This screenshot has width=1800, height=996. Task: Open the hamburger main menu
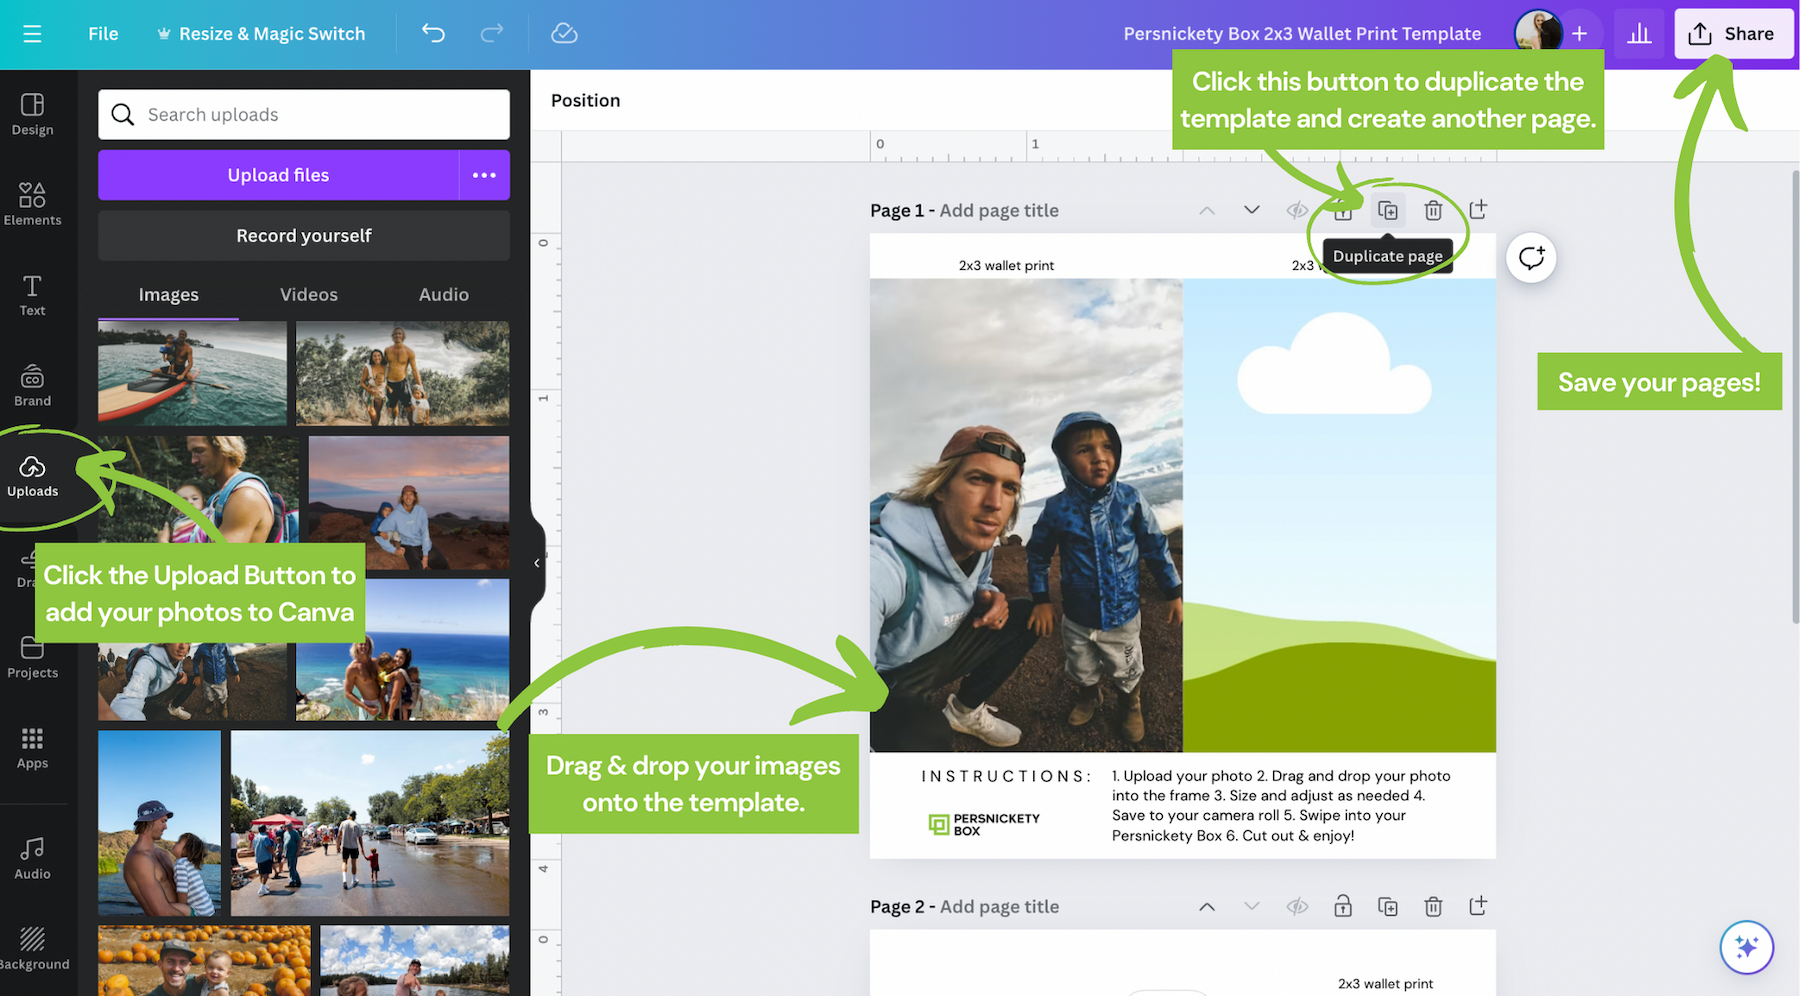32,34
